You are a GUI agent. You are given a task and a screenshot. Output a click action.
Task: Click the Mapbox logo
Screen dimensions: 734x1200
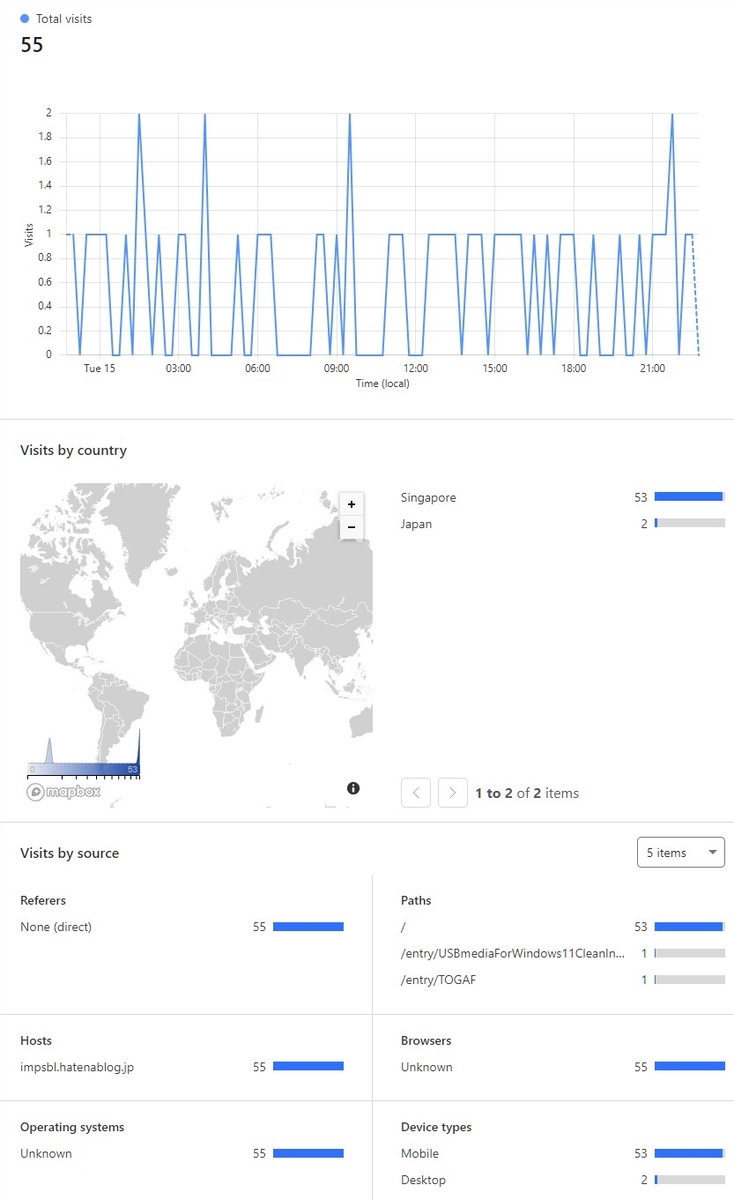coord(63,792)
